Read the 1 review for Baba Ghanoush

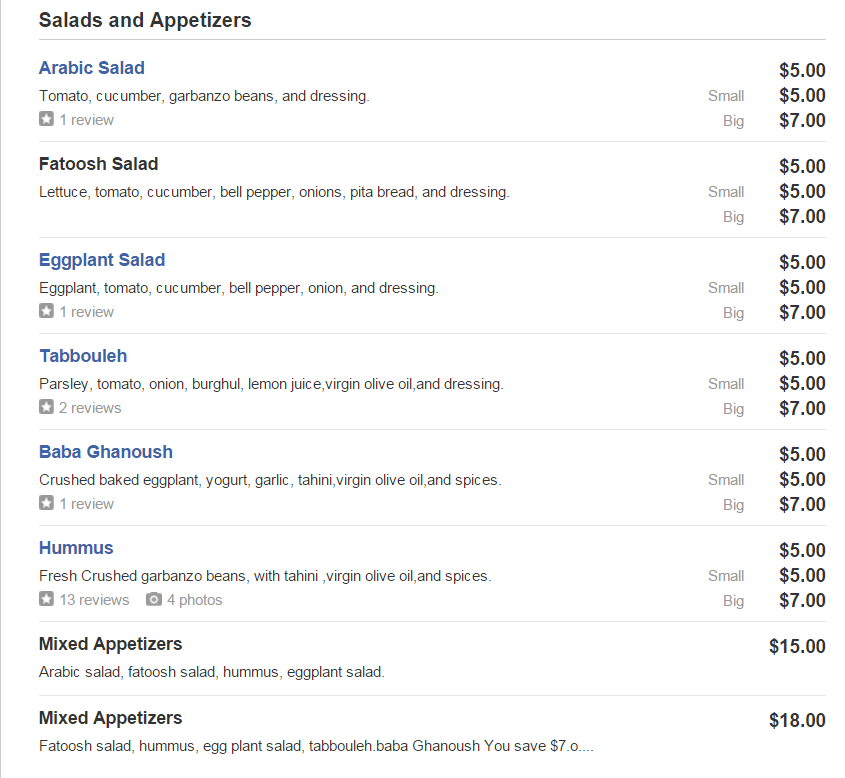point(86,504)
